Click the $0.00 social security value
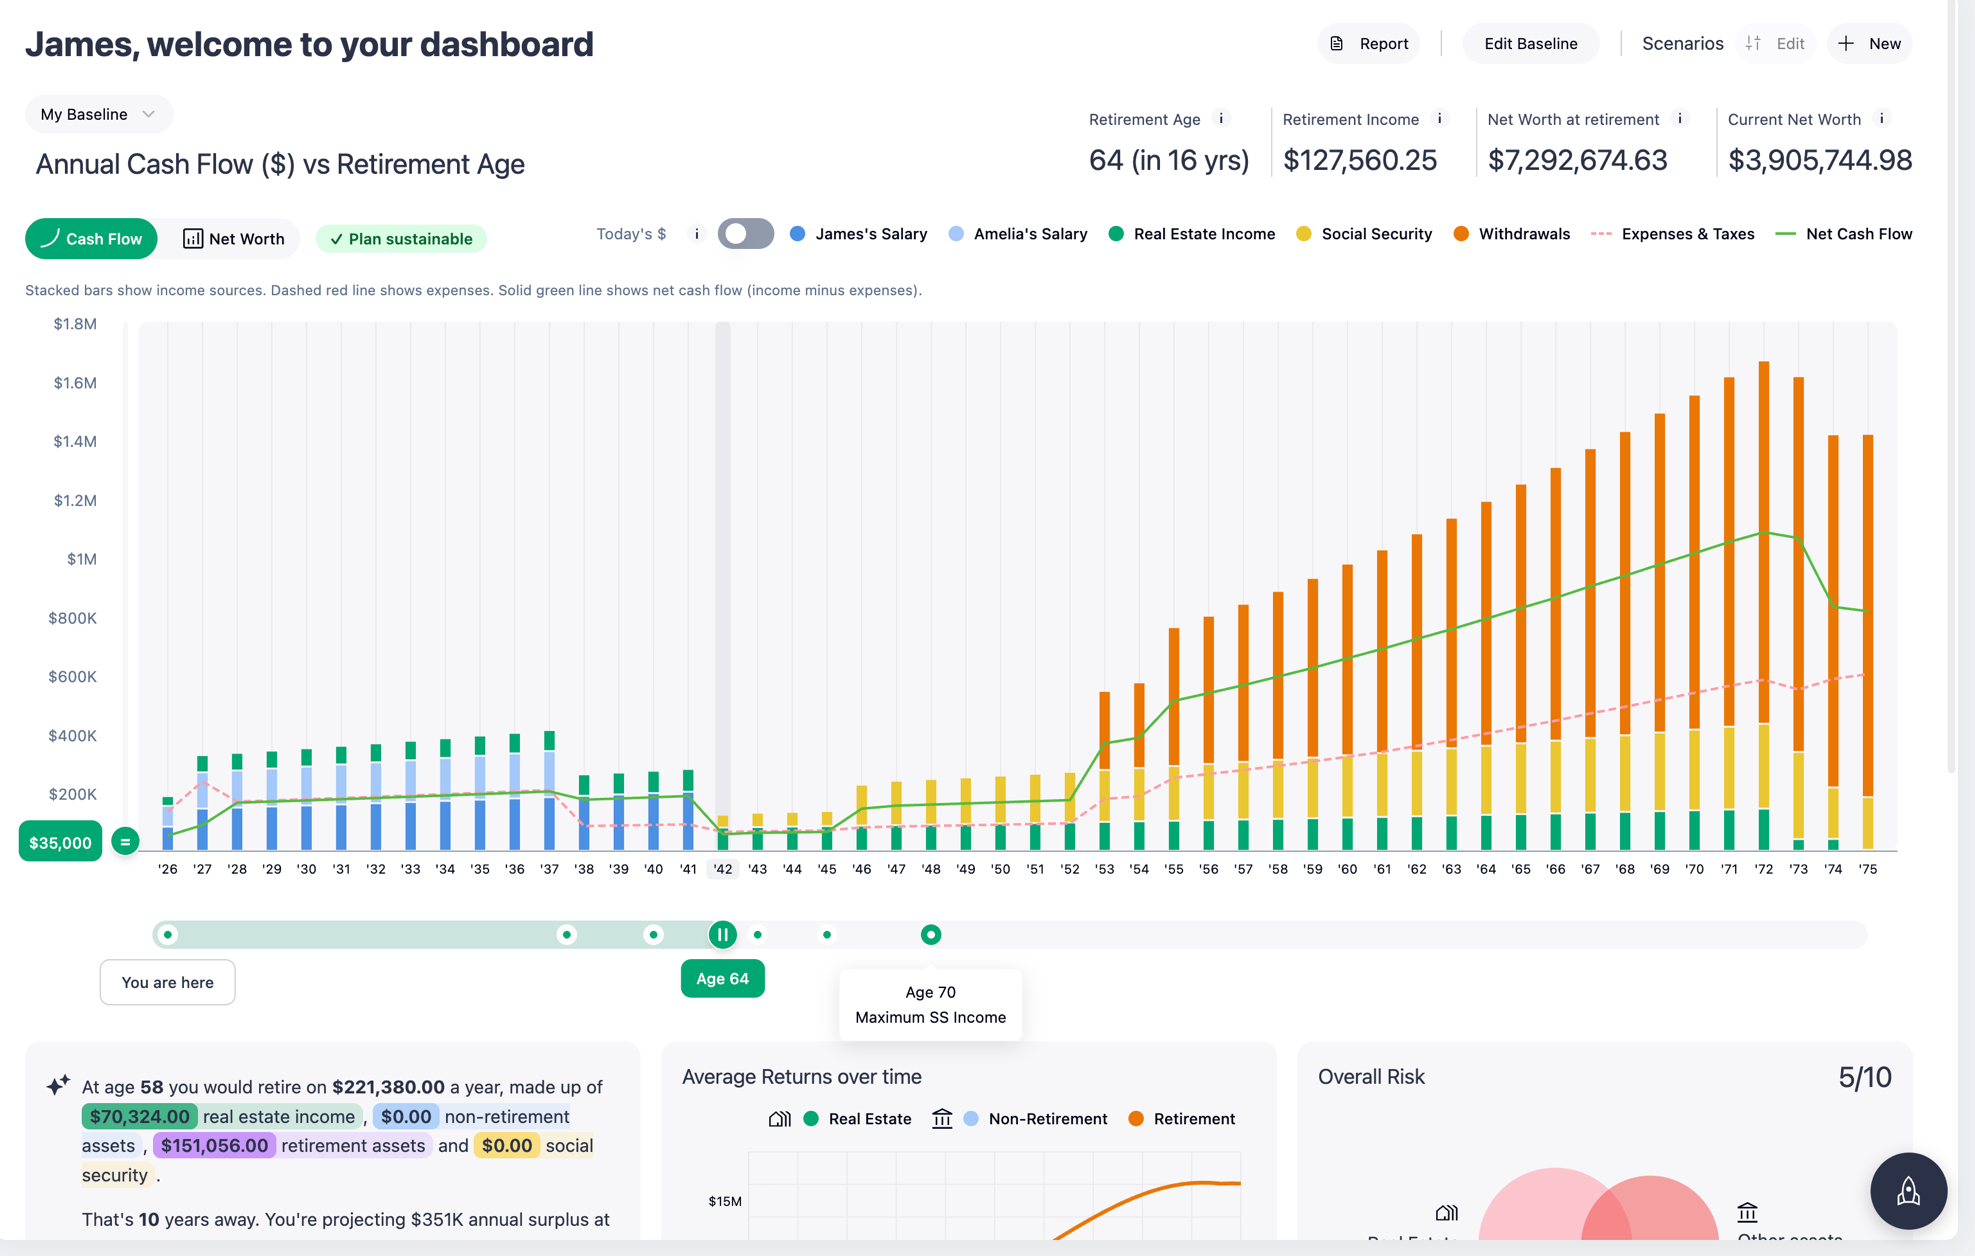The width and height of the screenshot is (1975, 1256). point(507,1145)
